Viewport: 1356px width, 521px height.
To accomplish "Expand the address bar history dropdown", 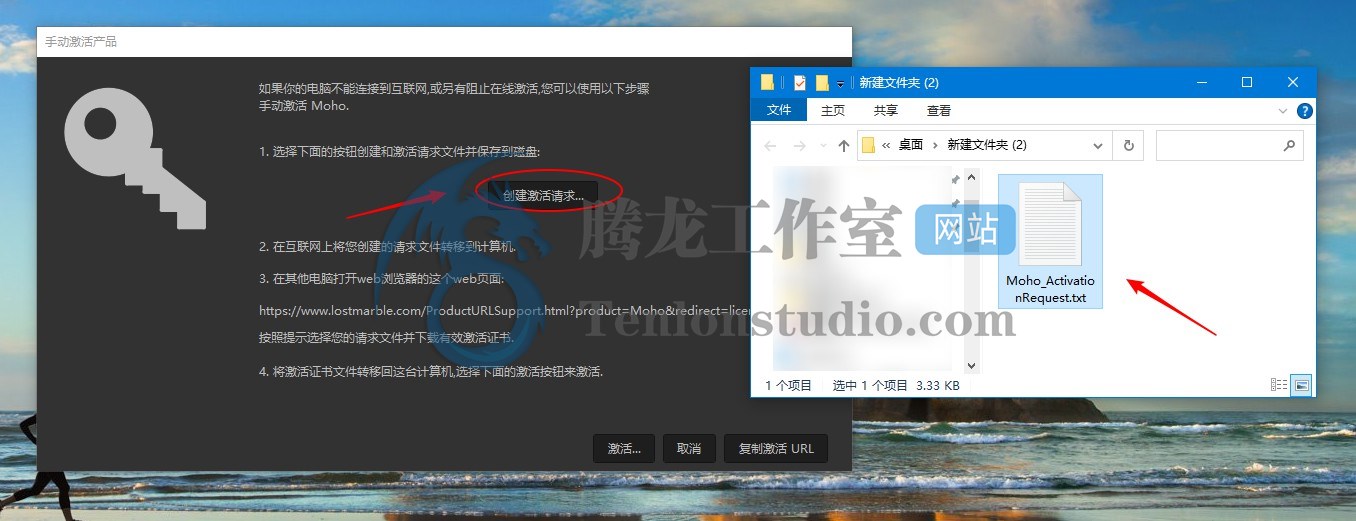I will pos(1098,145).
